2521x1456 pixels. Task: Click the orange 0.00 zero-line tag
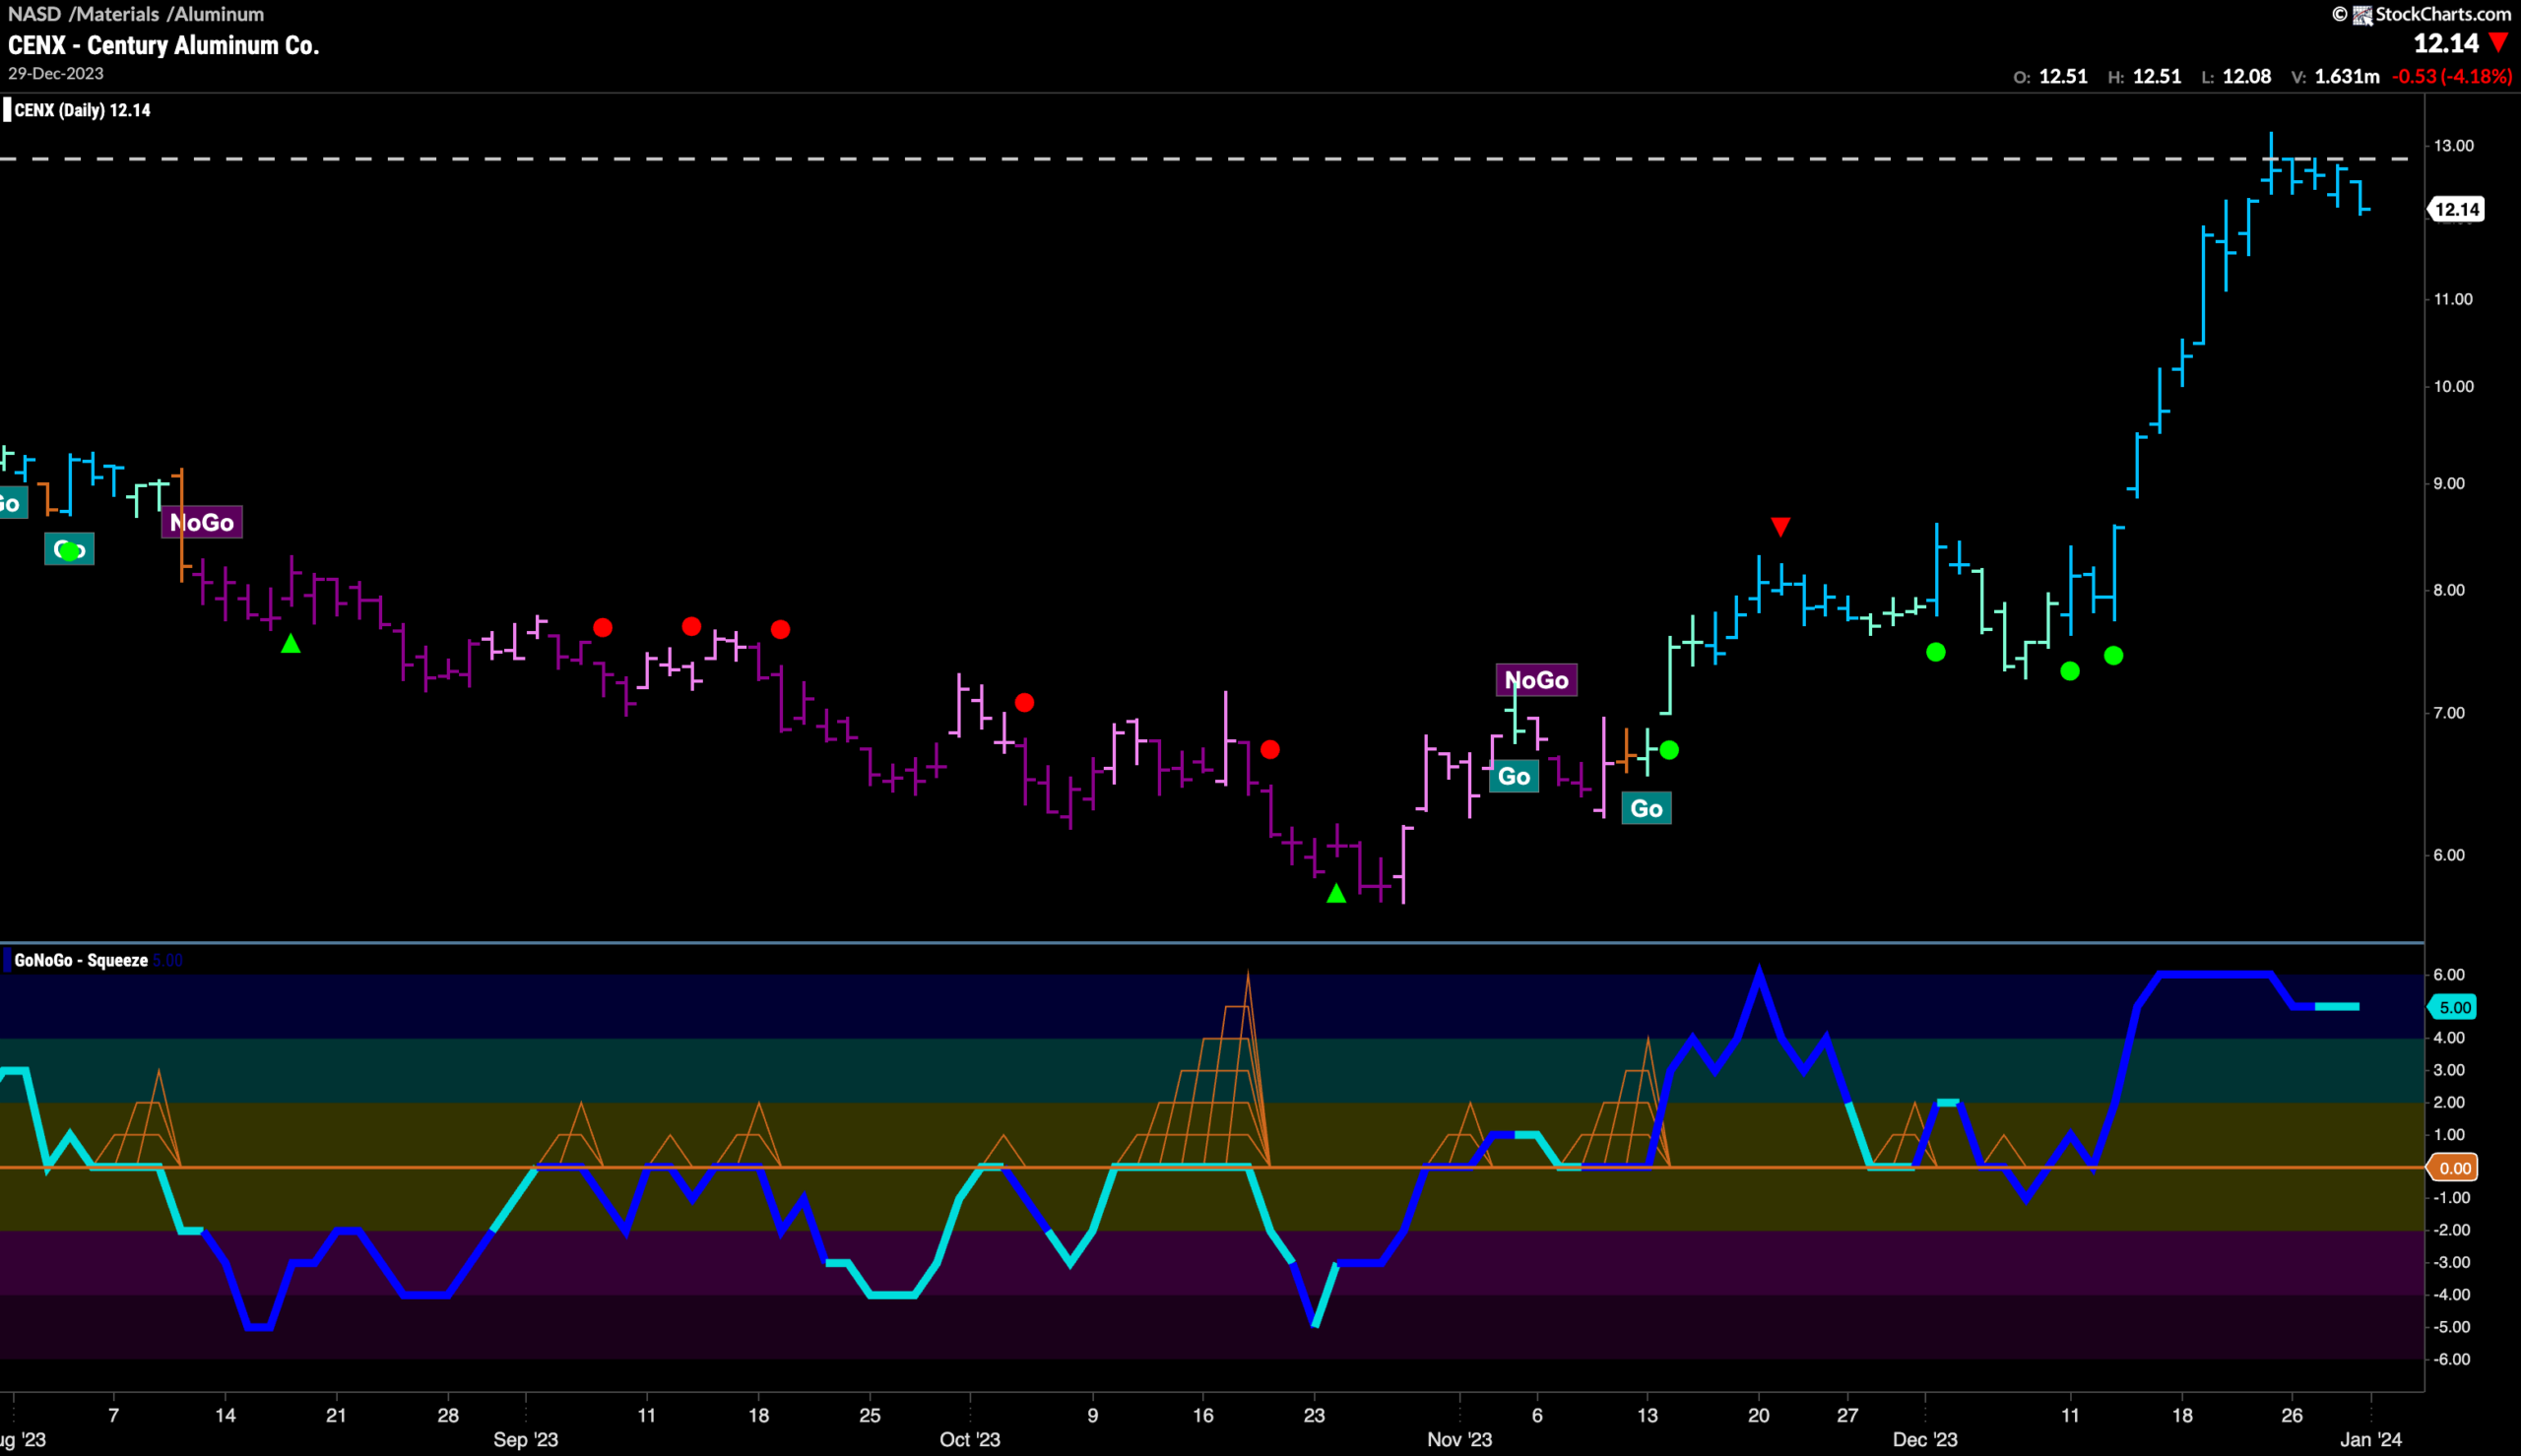2453,1167
